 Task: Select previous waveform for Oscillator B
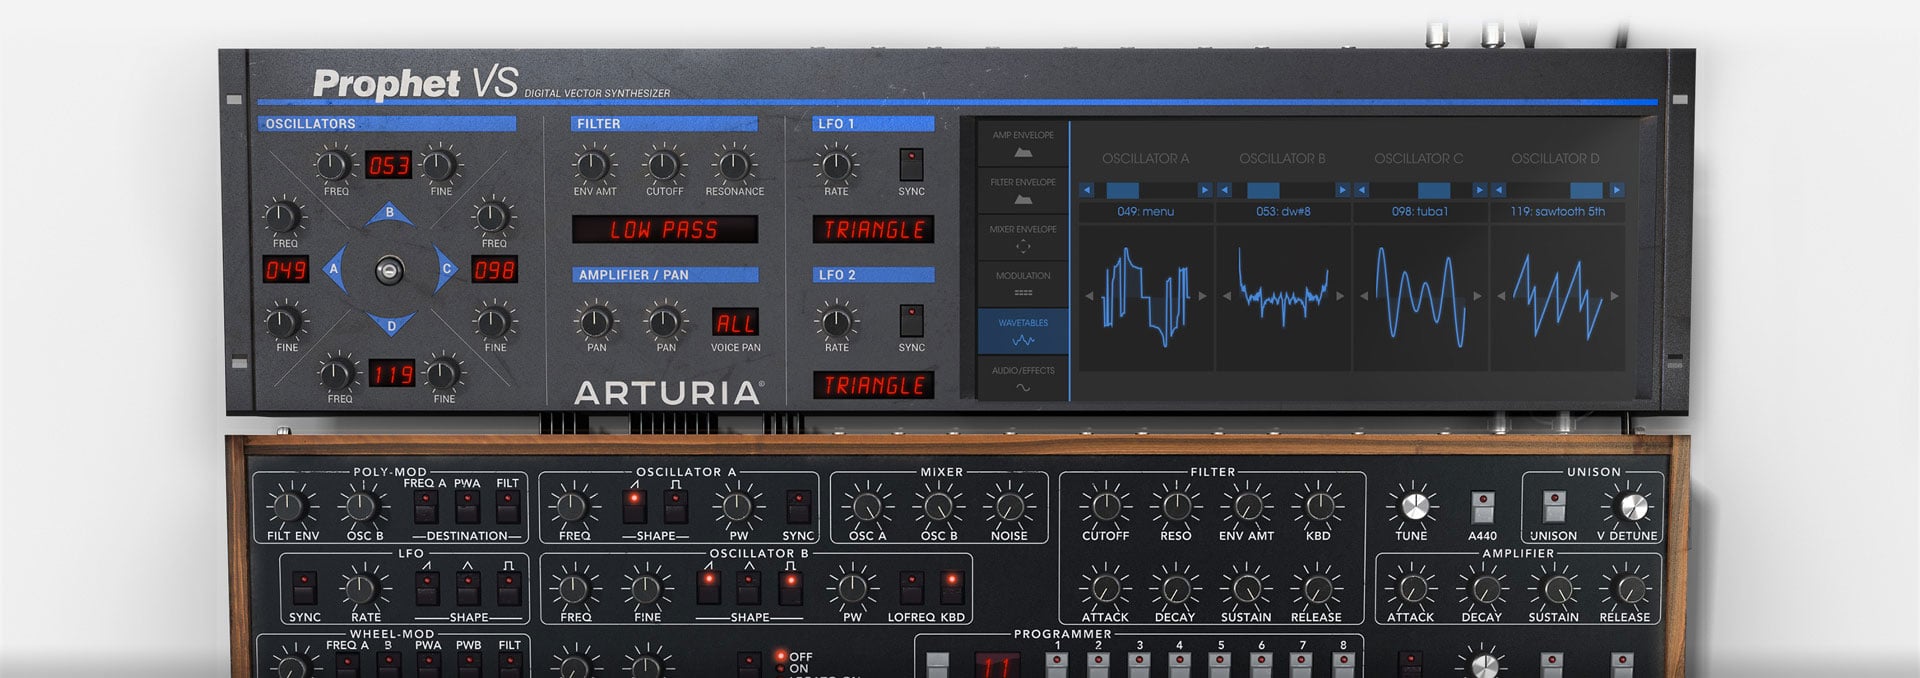pyautogui.click(x=1227, y=296)
